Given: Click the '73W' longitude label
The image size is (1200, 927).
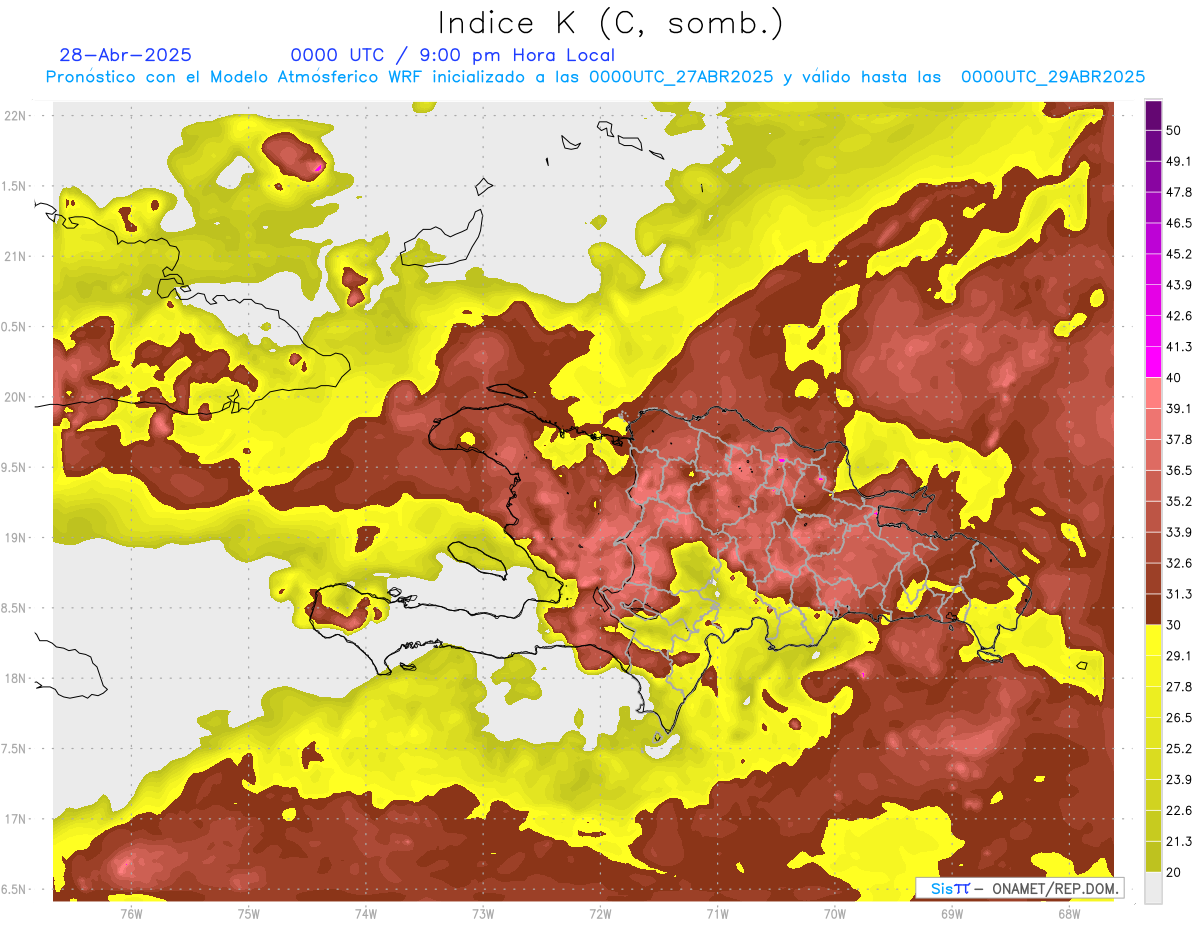Looking at the screenshot, I should point(483,913).
